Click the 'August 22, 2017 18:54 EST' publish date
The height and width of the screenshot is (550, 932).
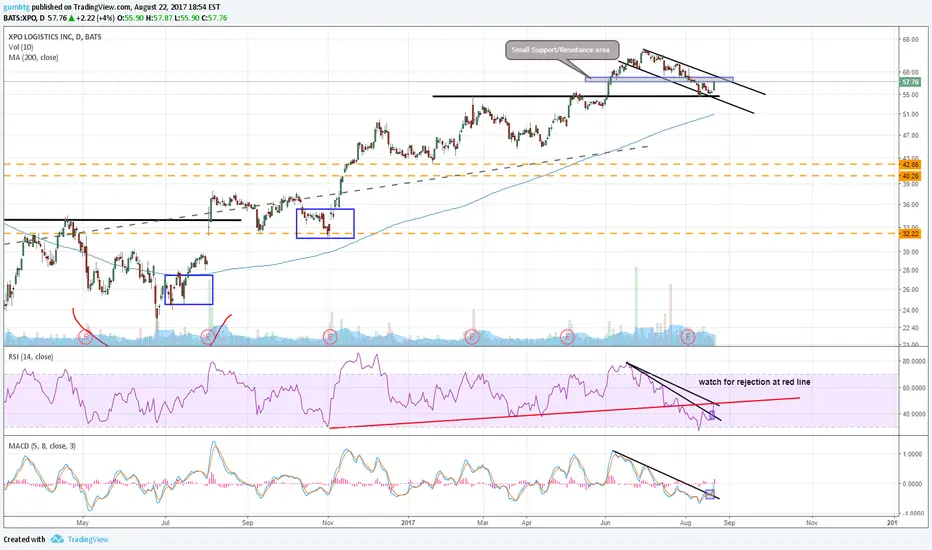click(176, 7)
